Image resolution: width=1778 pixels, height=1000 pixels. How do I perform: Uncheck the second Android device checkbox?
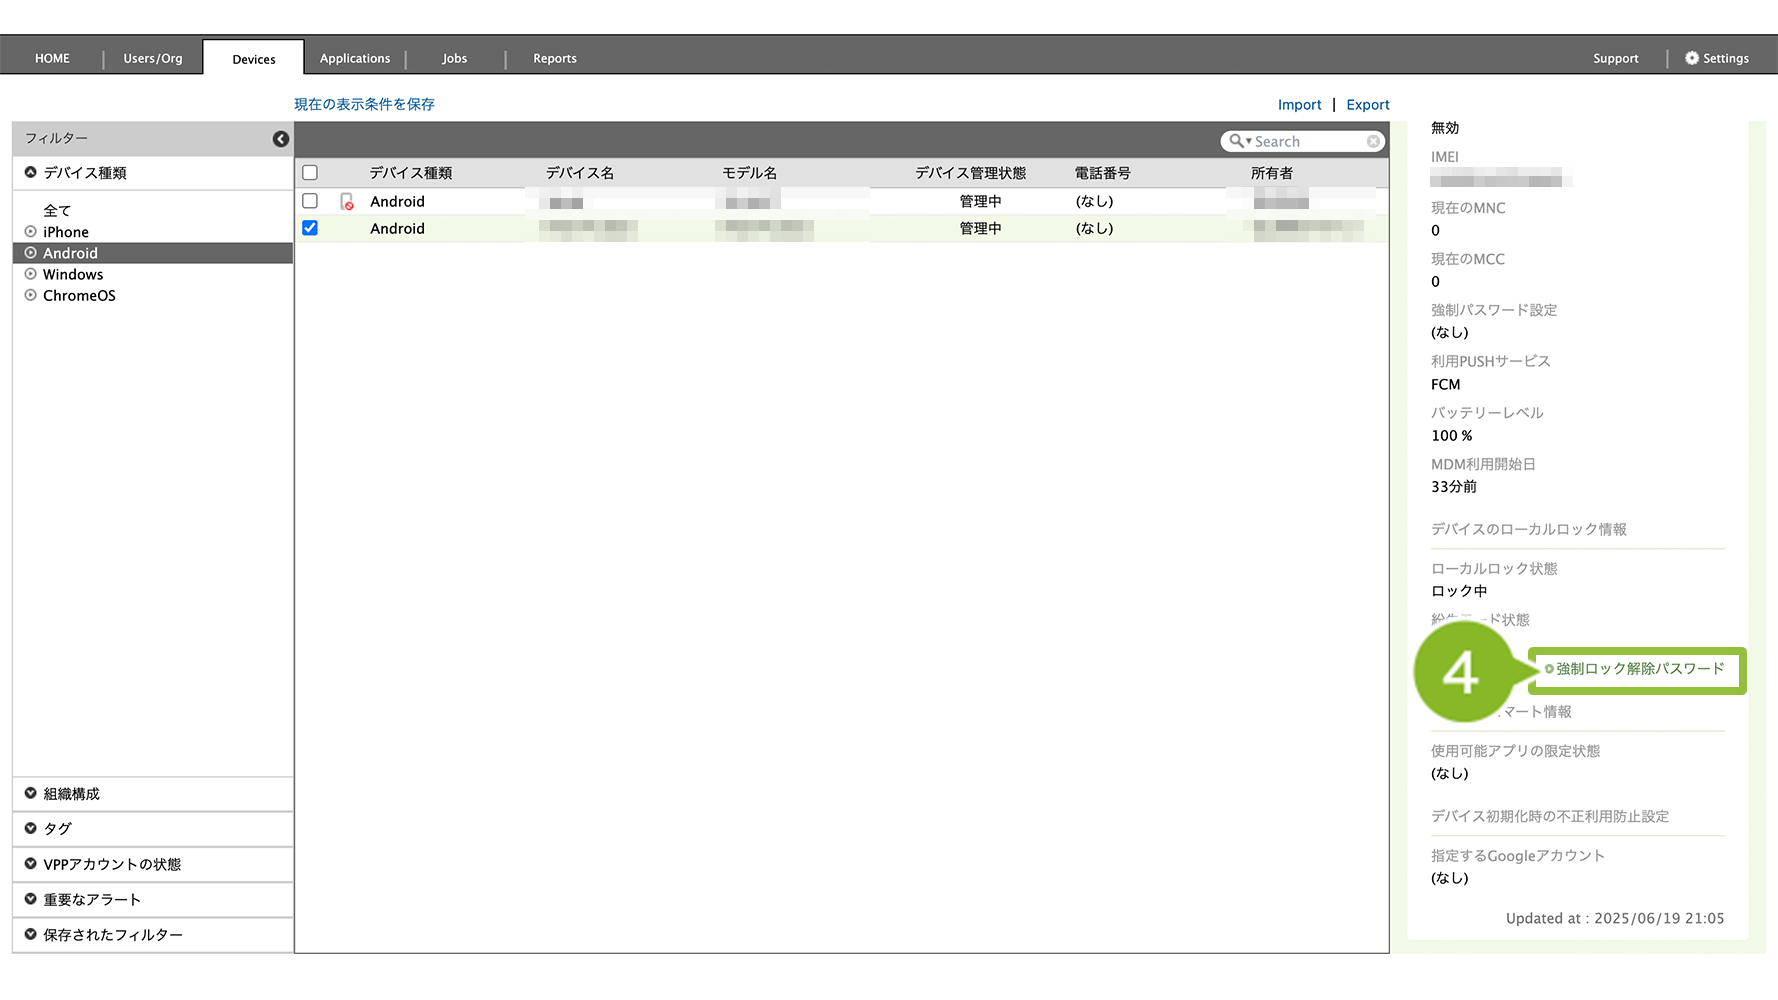(x=310, y=228)
